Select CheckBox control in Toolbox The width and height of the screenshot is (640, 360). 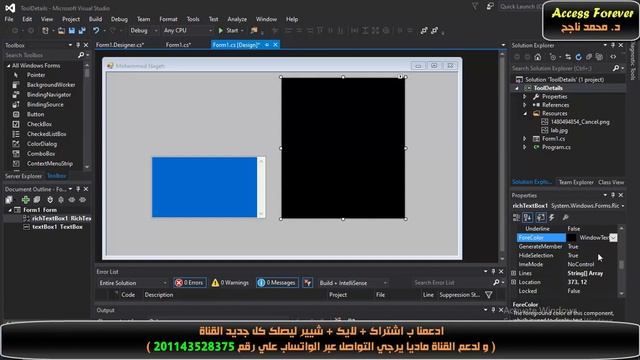[39, 124]
